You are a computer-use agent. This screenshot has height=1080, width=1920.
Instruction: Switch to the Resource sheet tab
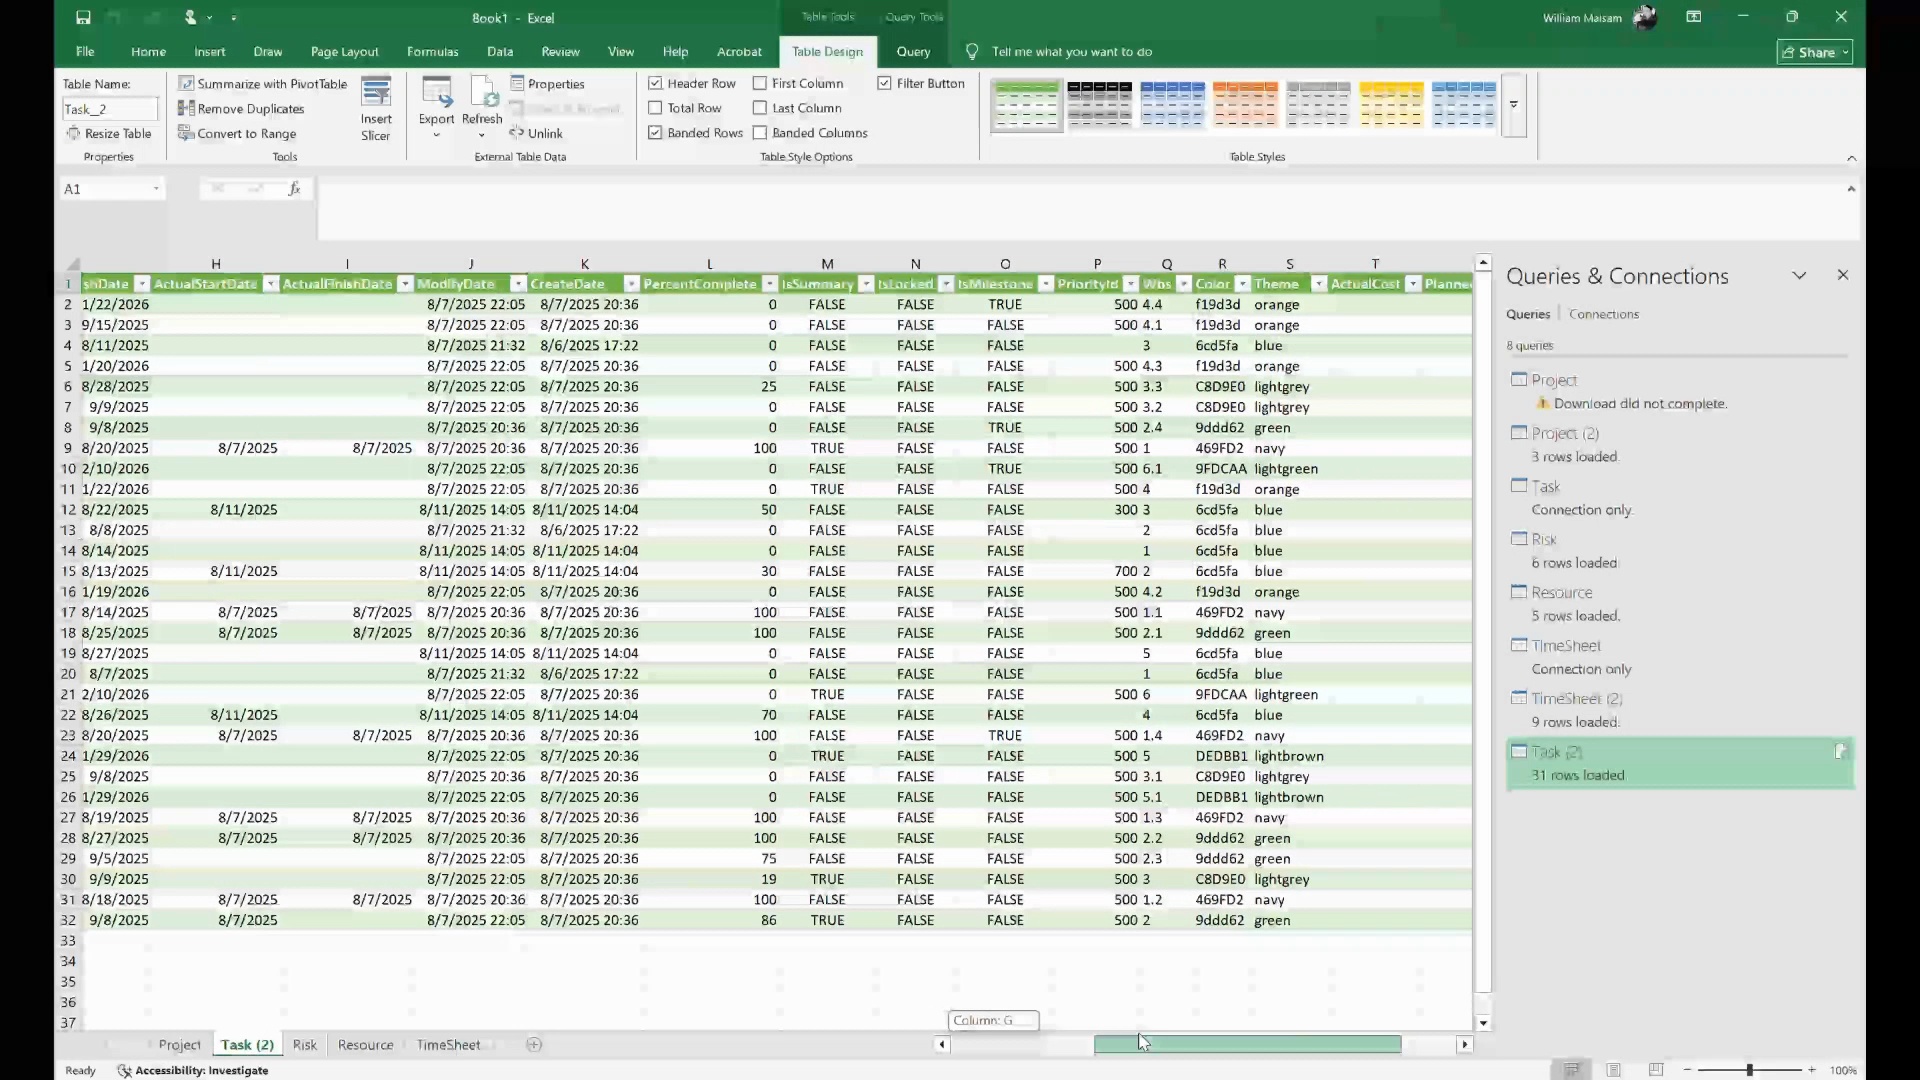pos(365,1044)
